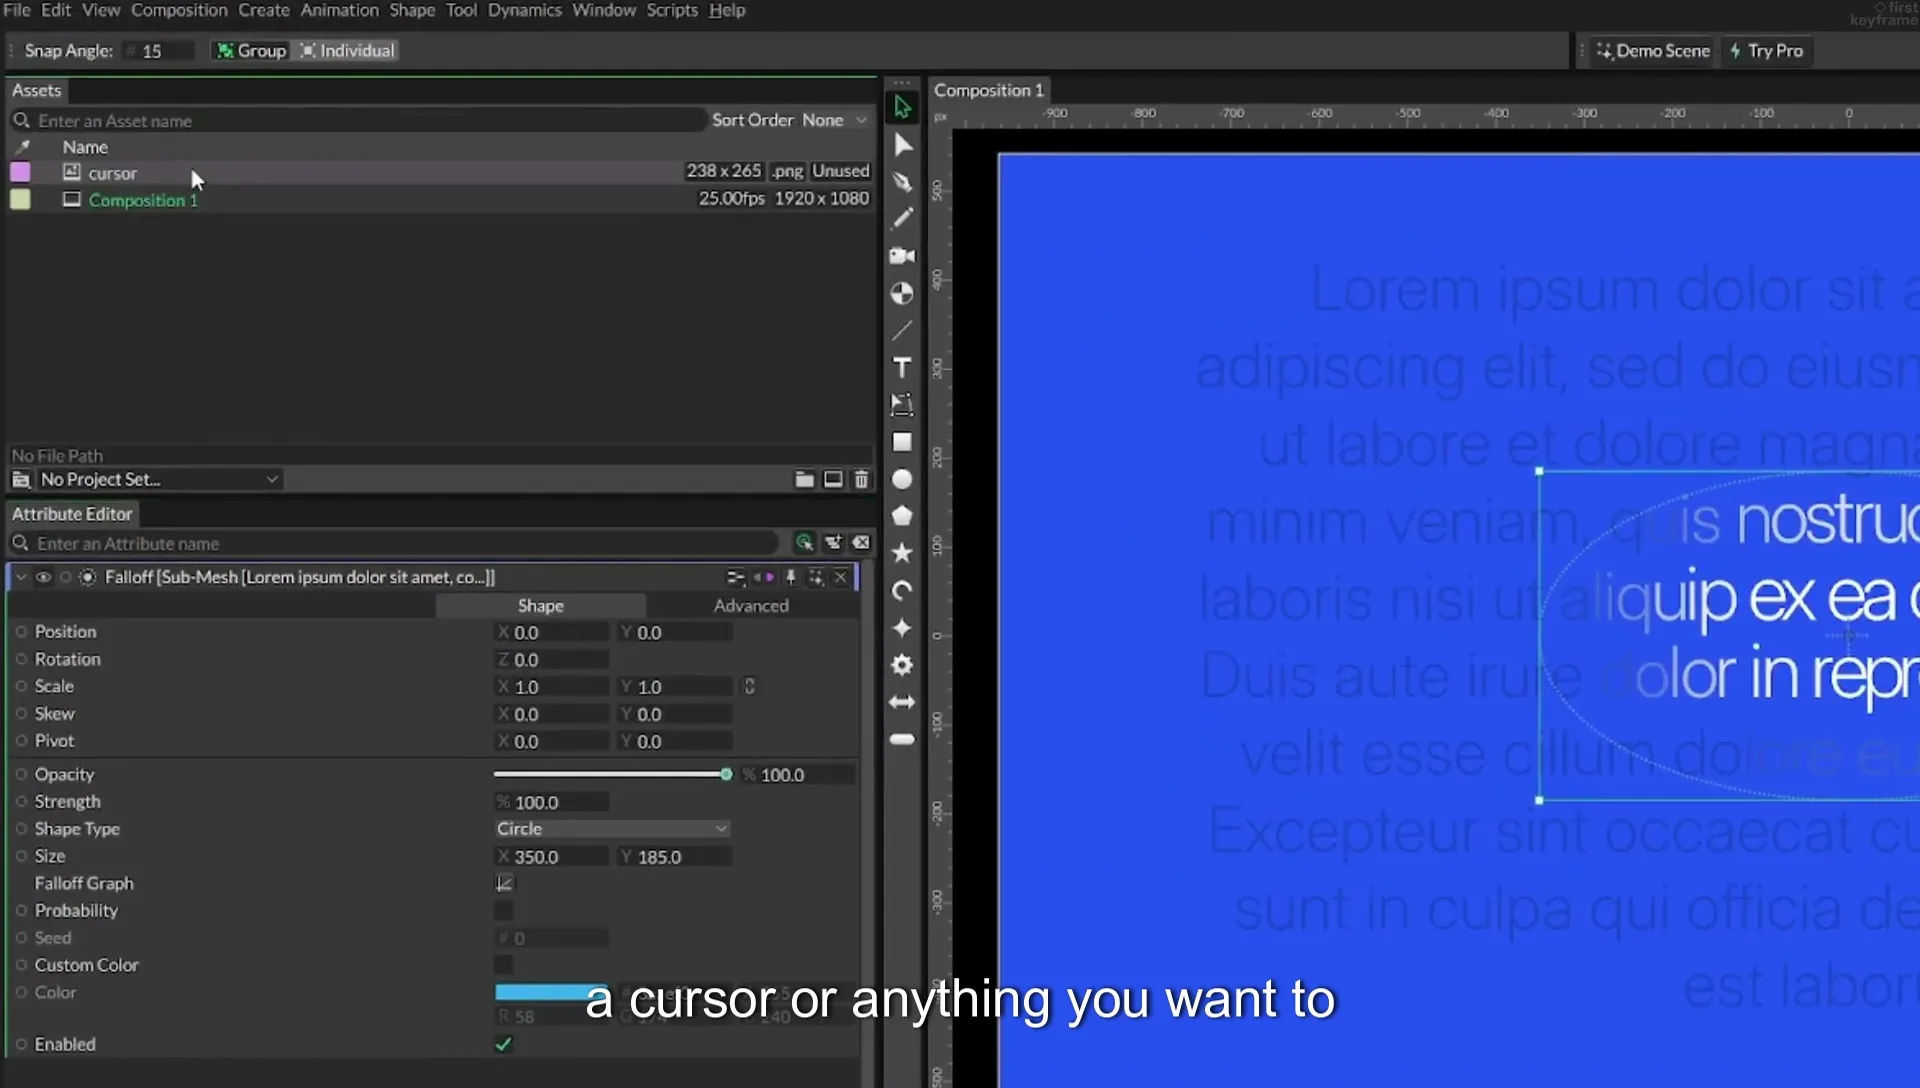
Task: Activate the Camera tool
Action: [902, 256]
